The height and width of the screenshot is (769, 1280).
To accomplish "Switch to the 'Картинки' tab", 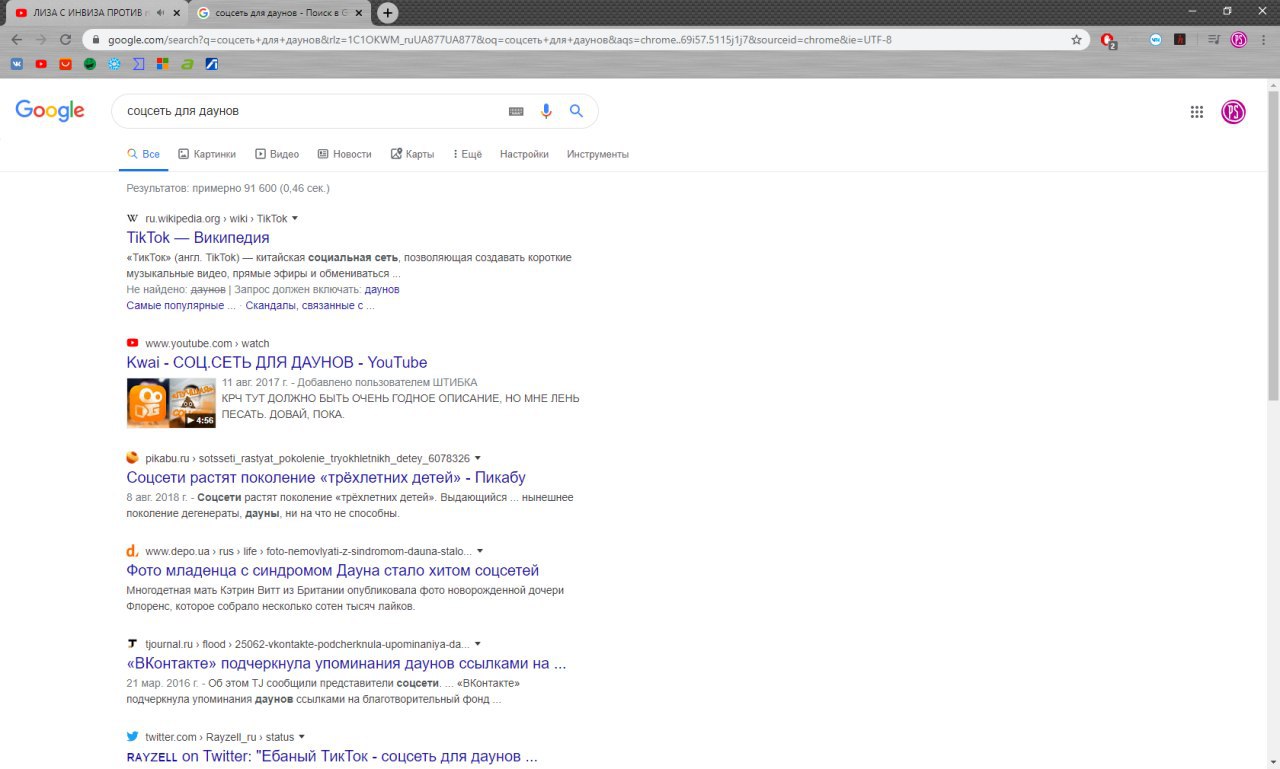I will (x=207, y=154).
